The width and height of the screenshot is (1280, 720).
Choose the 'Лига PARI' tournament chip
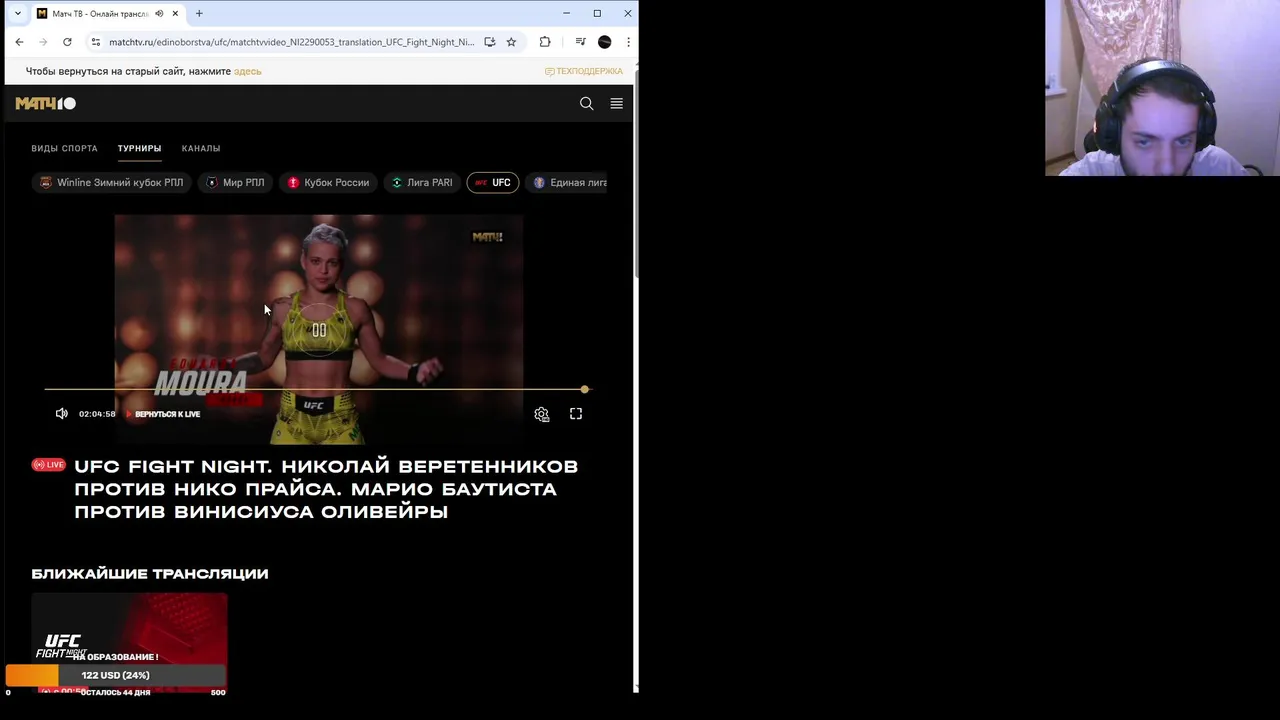[x=421, y=182]
